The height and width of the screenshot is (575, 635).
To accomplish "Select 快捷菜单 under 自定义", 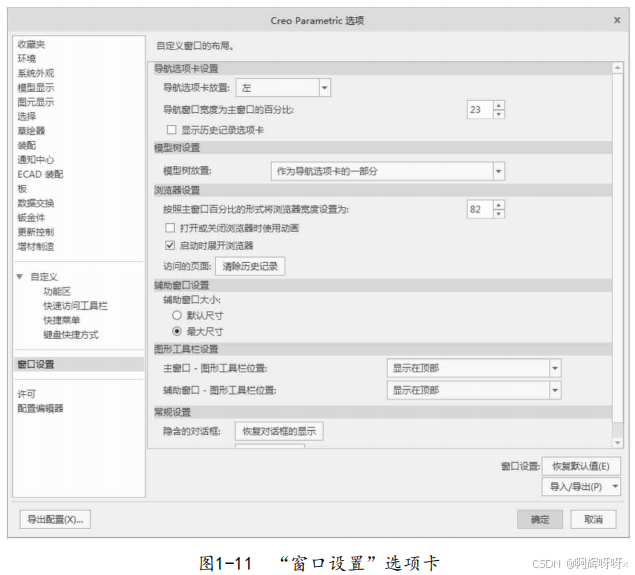I will (62, 320).
